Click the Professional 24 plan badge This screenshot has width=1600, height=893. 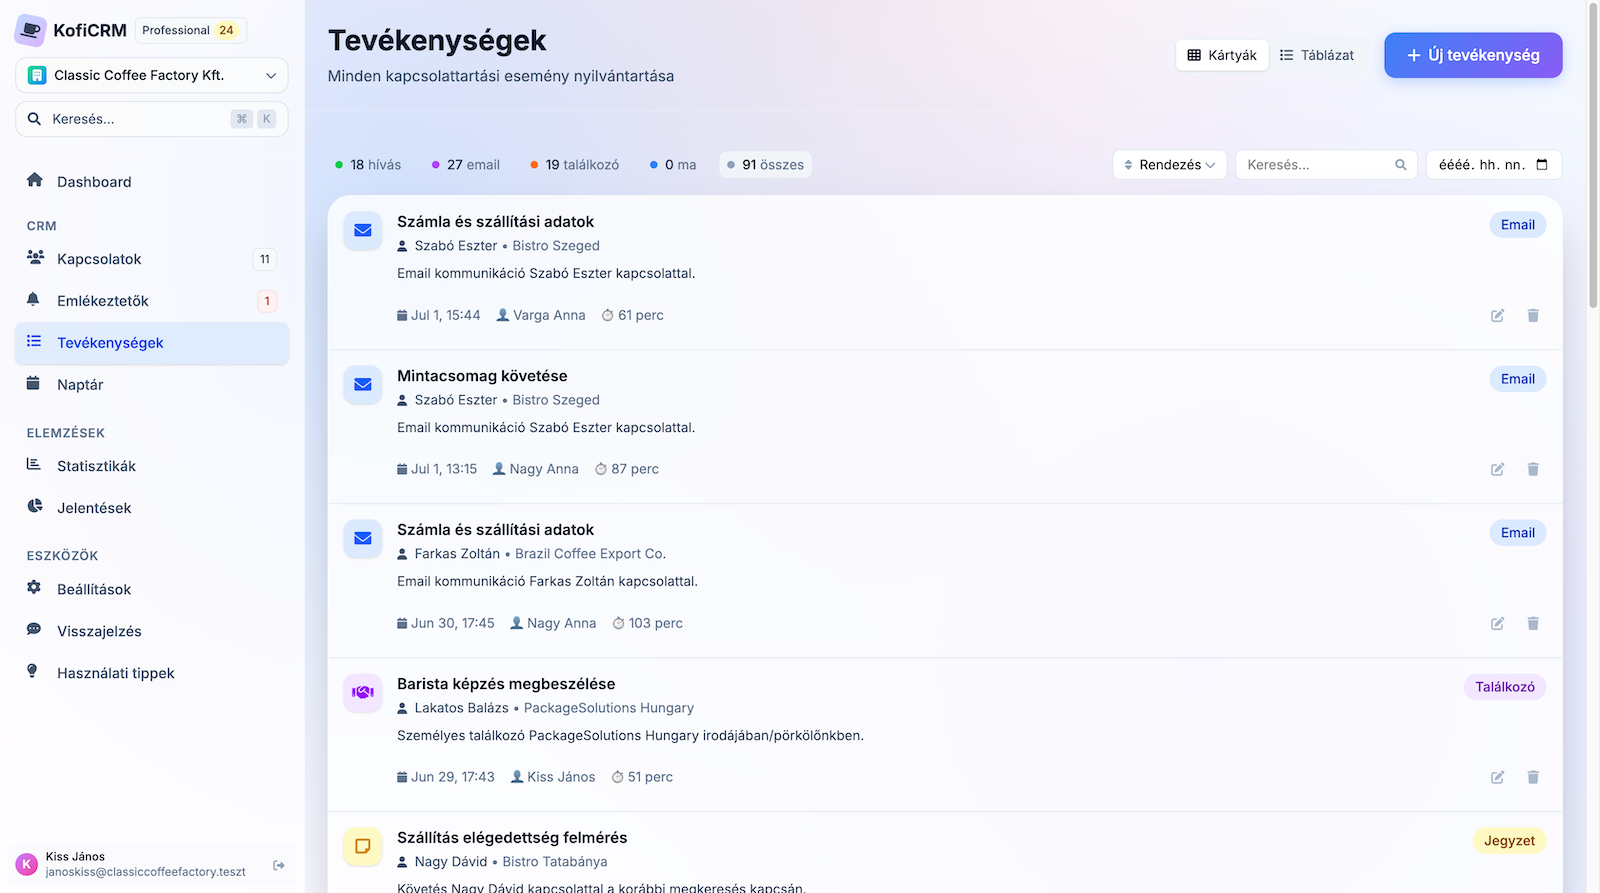[x=190, y=30]
